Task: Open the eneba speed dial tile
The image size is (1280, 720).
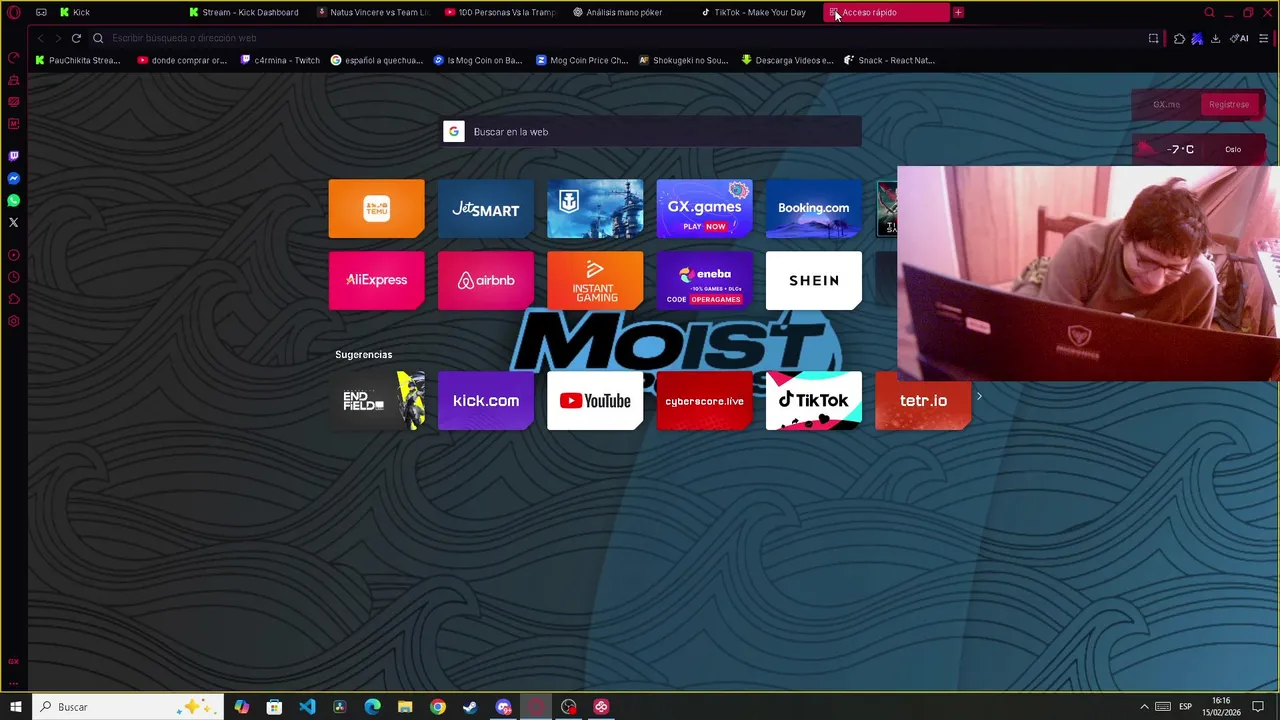Action: click(x=704, y=280)
